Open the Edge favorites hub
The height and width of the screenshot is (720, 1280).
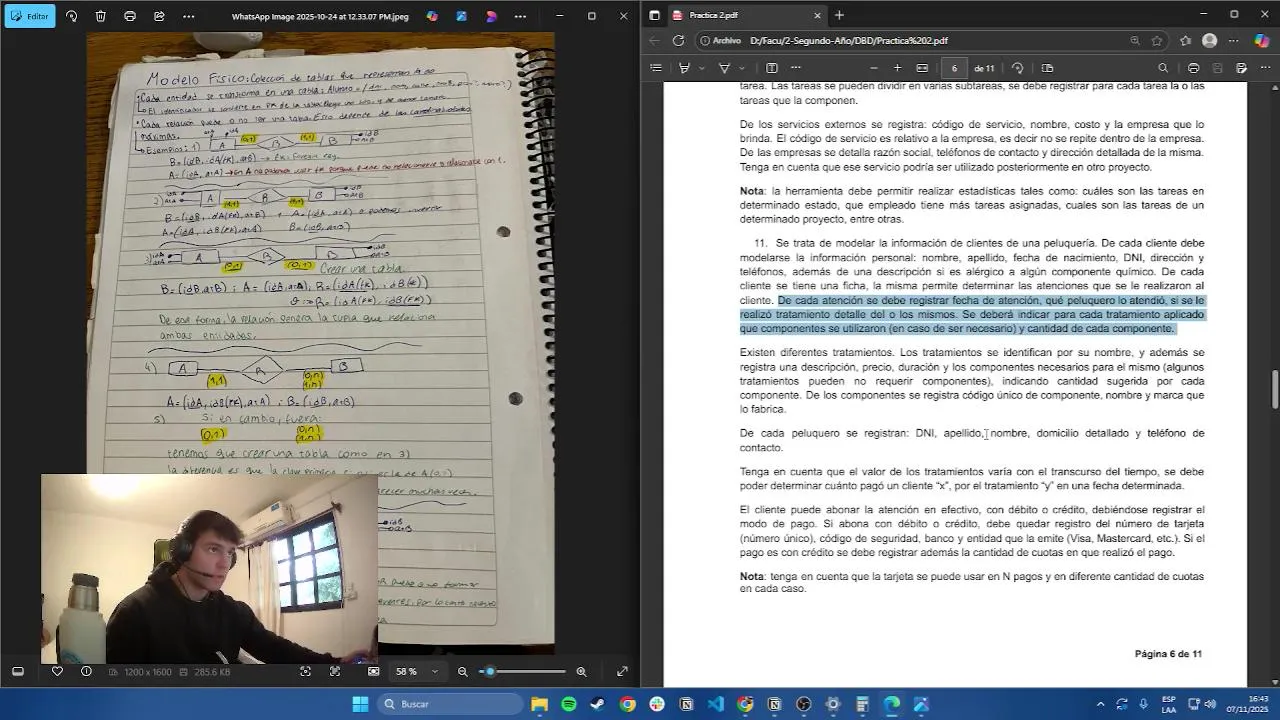click(1185, 41)
